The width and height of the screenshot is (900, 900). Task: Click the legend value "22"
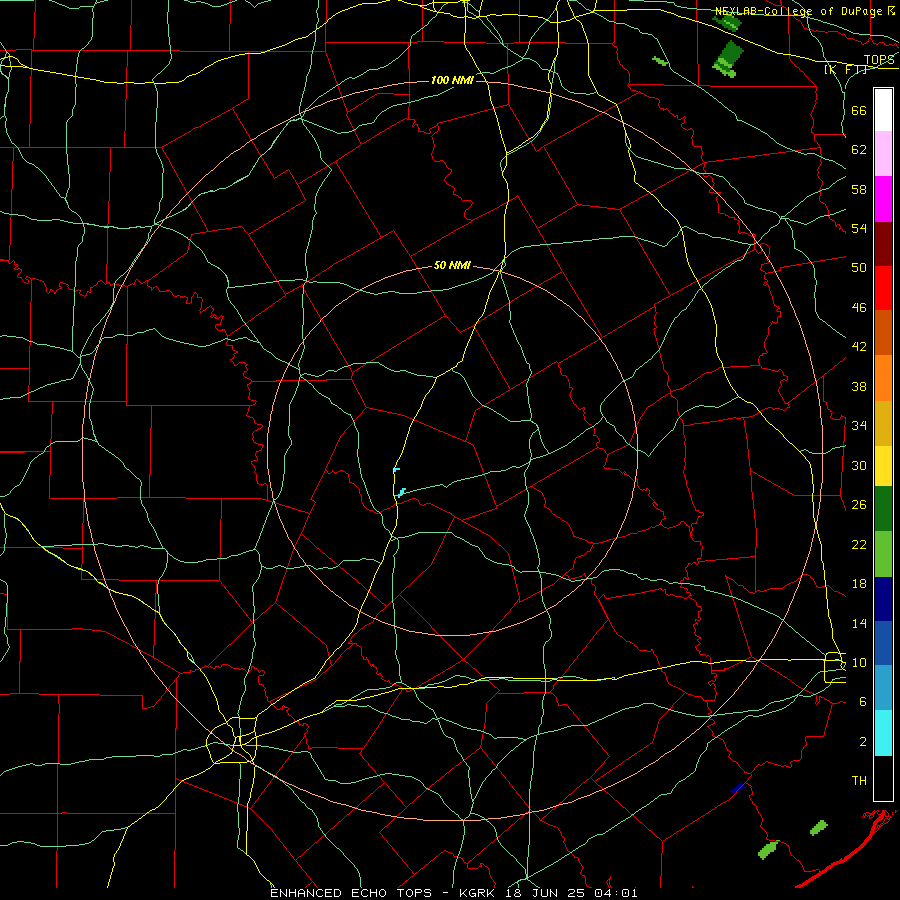[x=859, y=544]
